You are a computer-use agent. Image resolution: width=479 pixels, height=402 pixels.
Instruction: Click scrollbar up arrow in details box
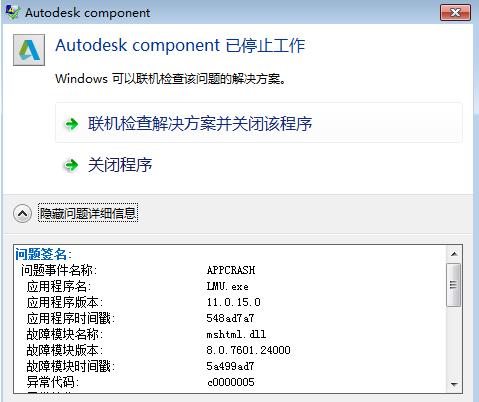(x=454, y=254)
